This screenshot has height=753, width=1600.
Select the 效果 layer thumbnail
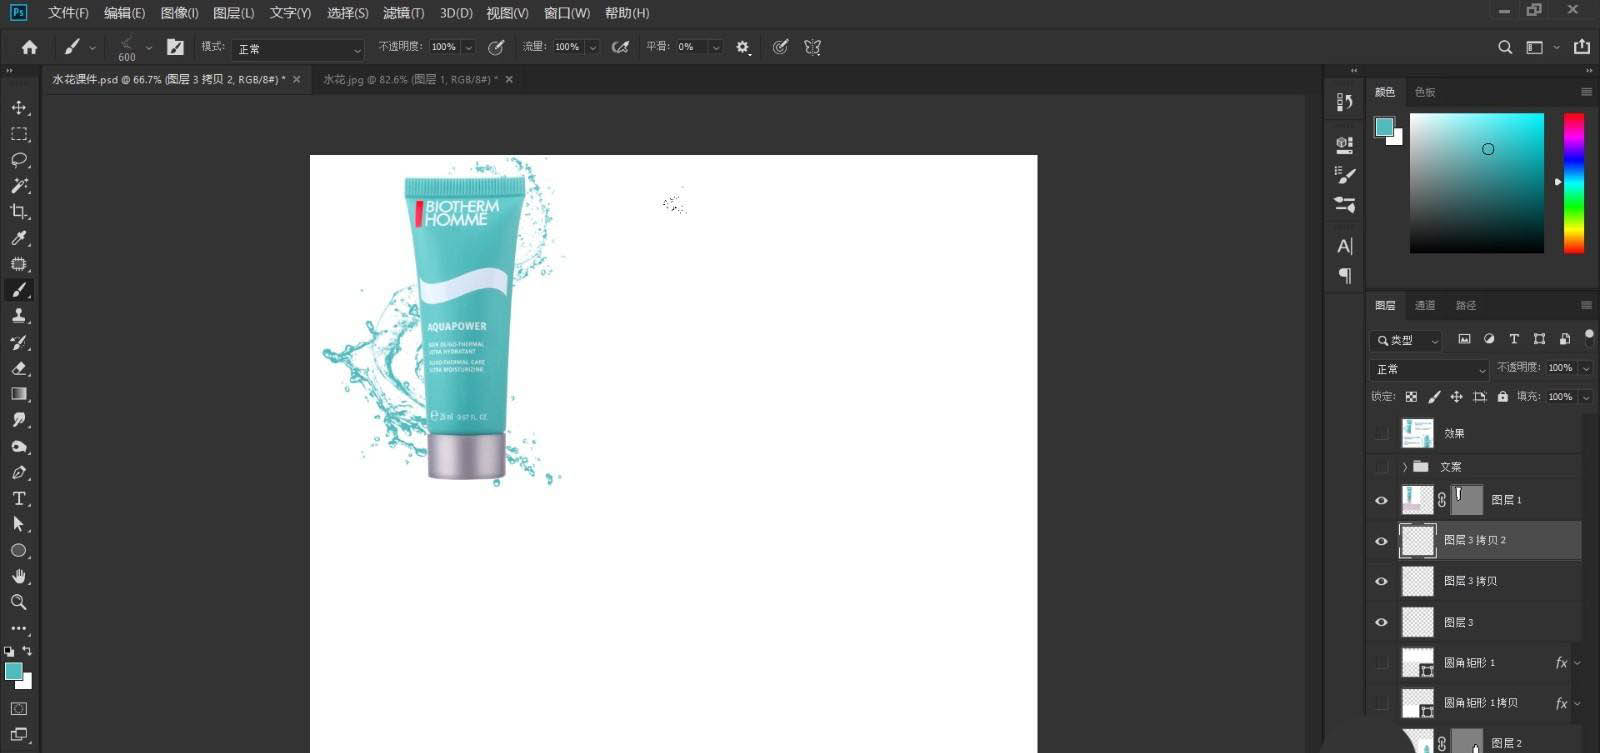(x=1417, y=433)
